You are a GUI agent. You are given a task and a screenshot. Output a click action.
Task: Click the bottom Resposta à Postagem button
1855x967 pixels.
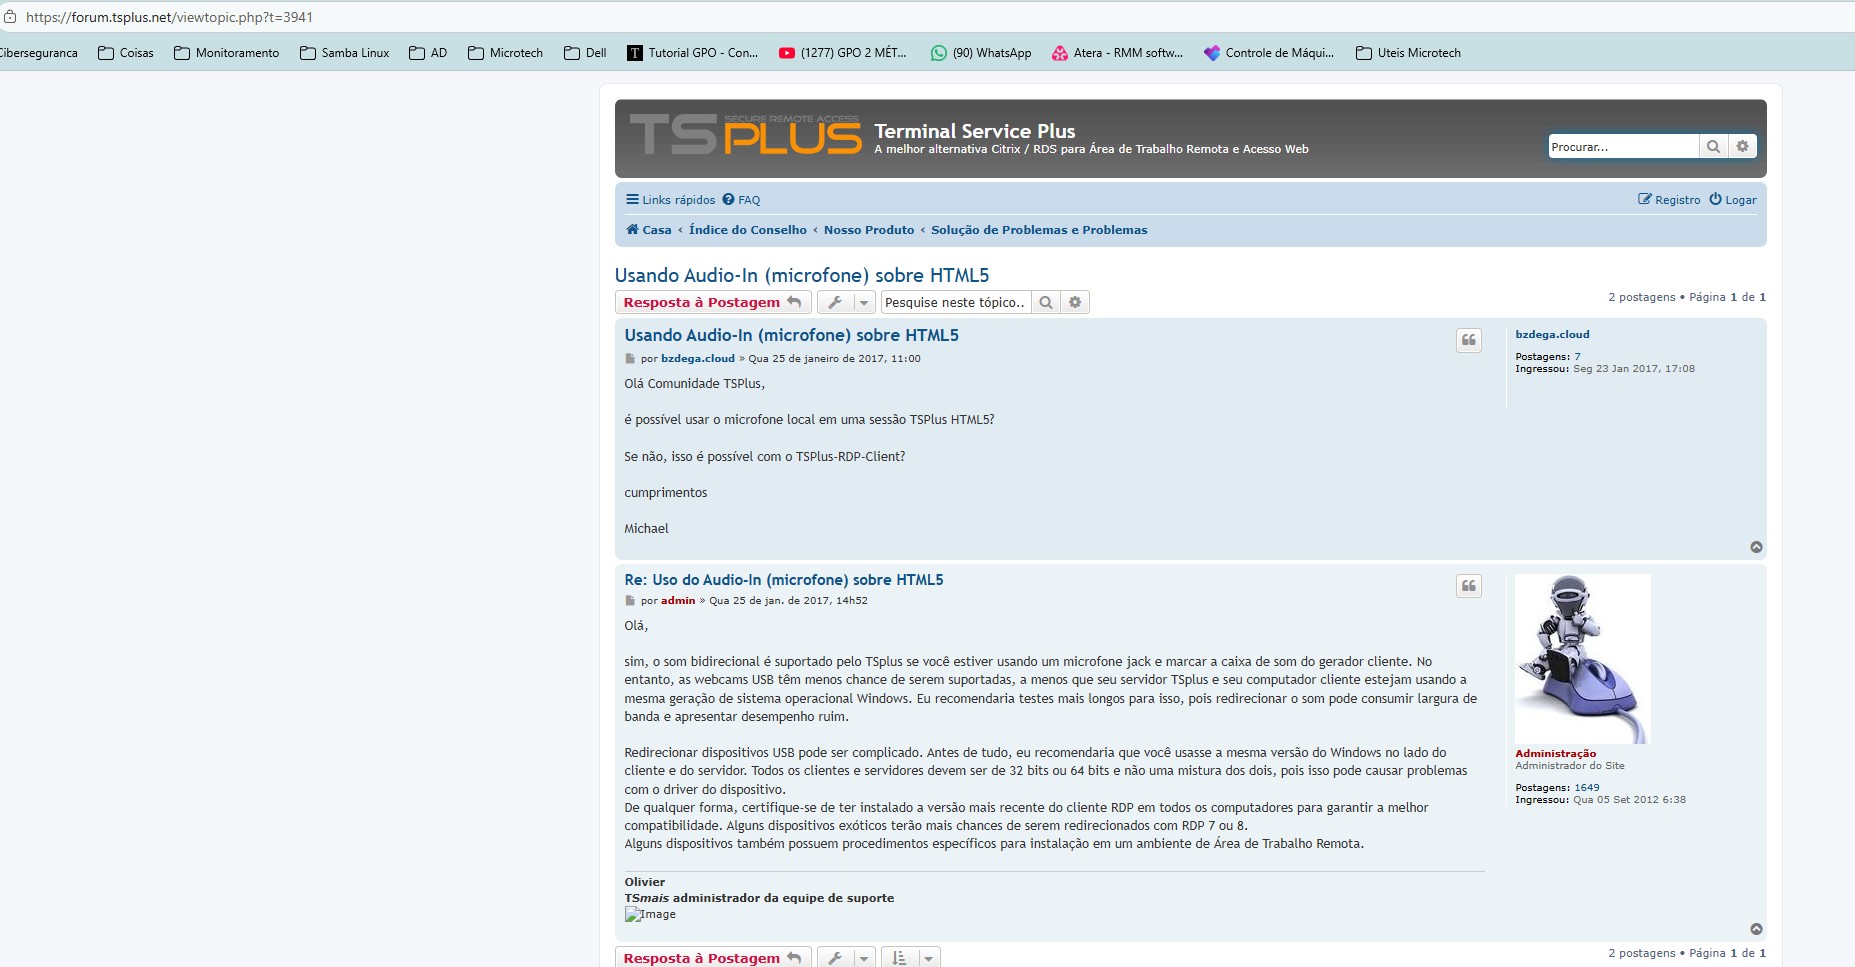pyautogui.click(x=713, y=957)
